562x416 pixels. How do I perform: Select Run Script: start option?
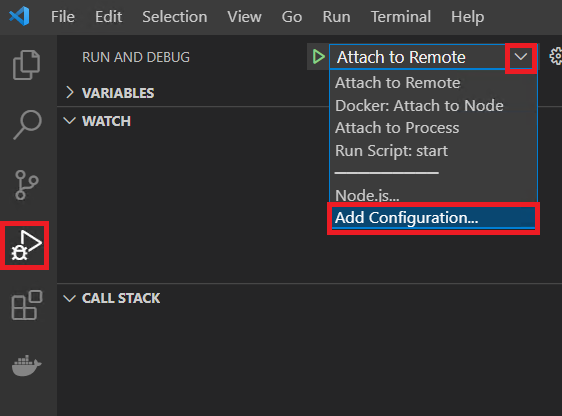391,151
